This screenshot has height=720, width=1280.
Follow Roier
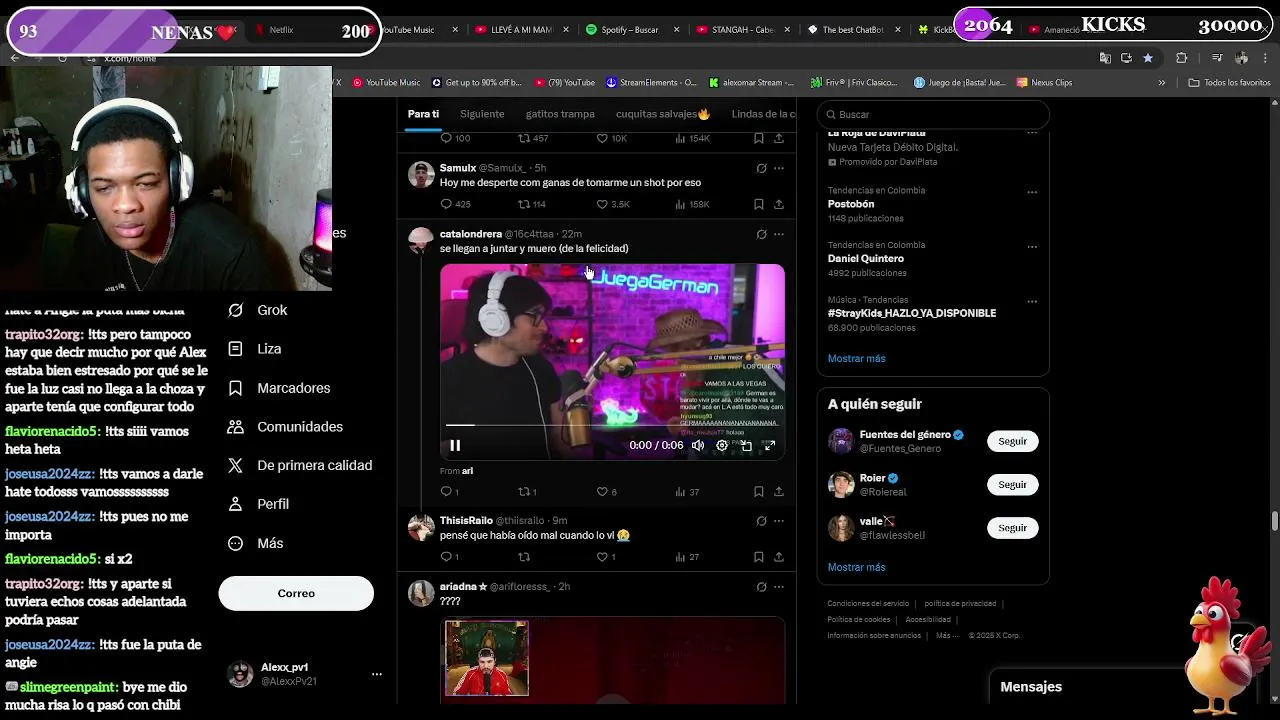tap(1012, 484)
